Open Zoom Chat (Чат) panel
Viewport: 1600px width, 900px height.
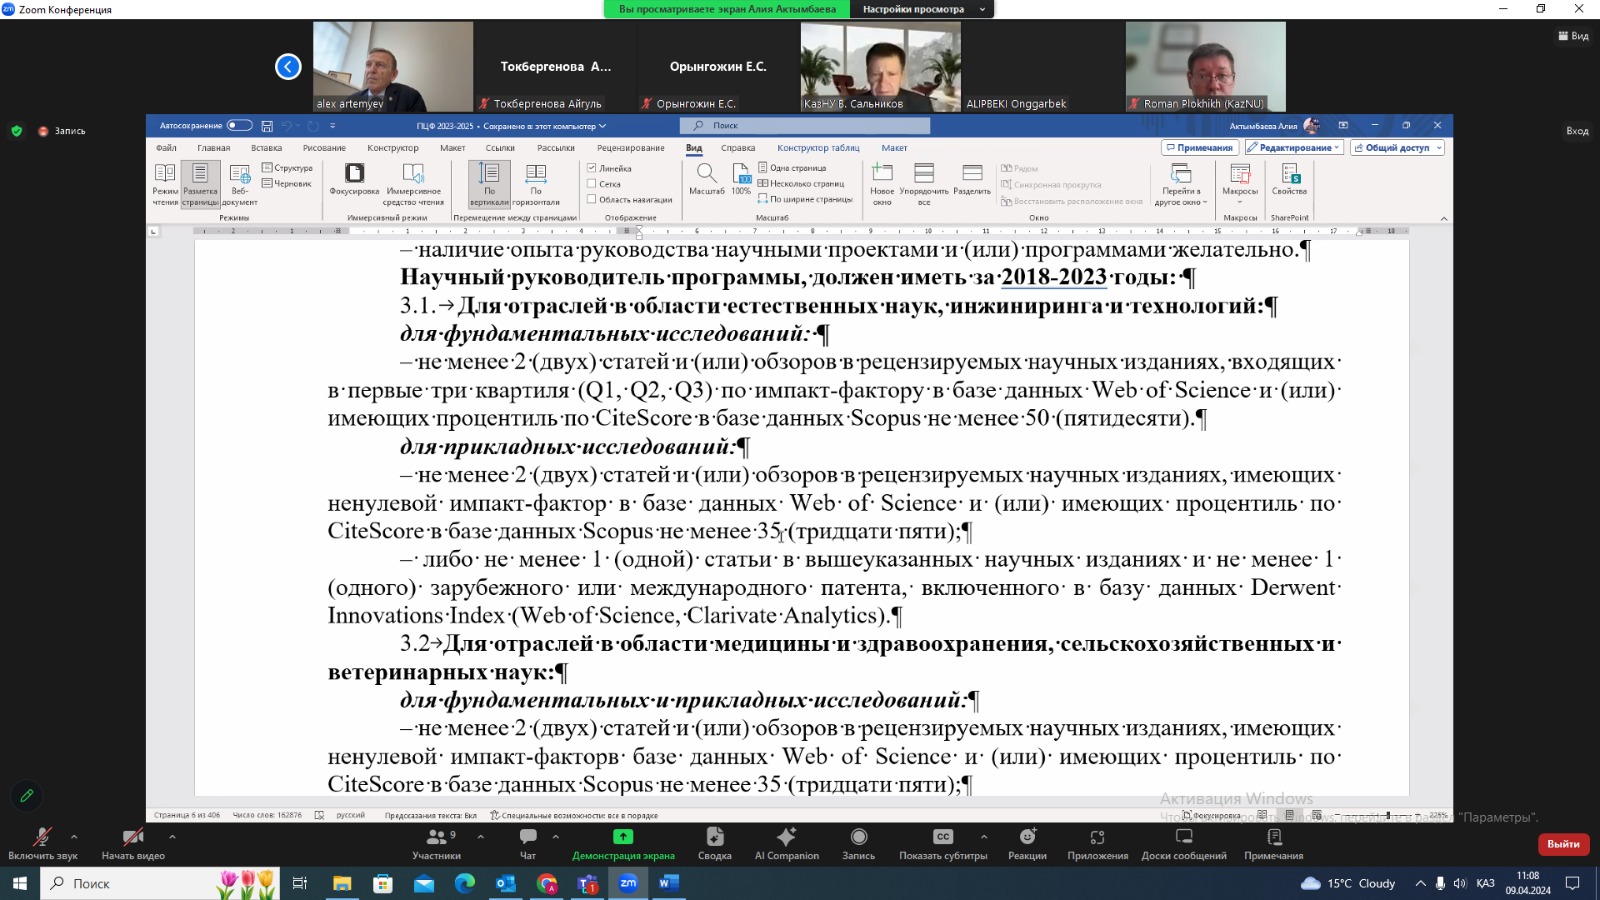pyautogui.click(x=528, y=844)
